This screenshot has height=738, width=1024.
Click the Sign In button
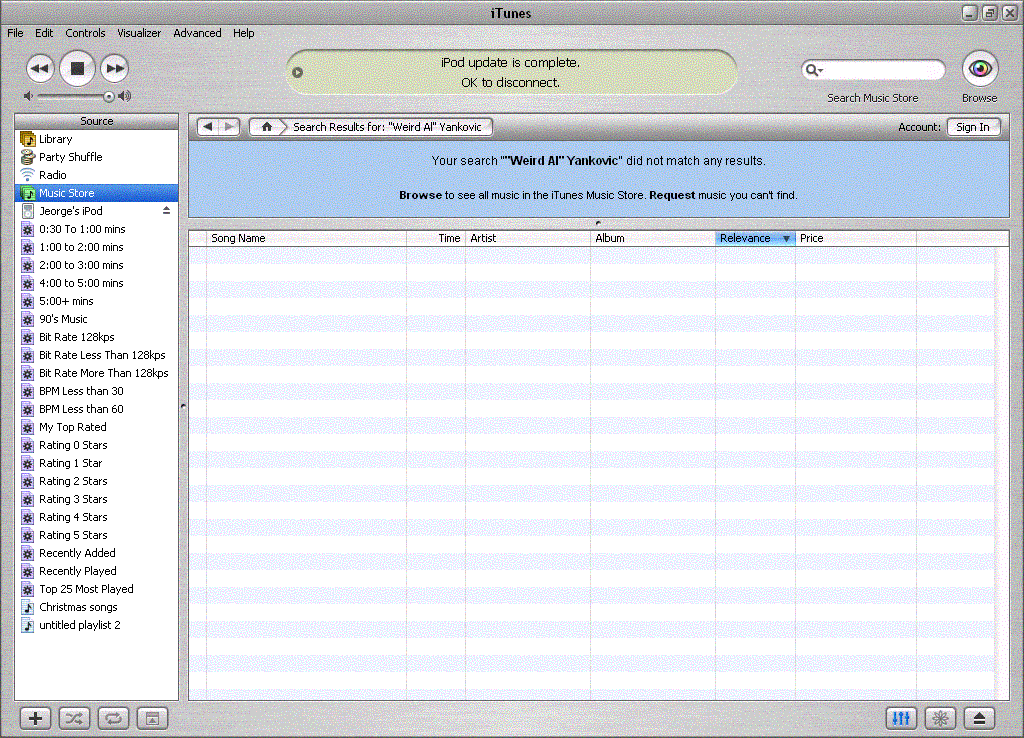(972, 127)
